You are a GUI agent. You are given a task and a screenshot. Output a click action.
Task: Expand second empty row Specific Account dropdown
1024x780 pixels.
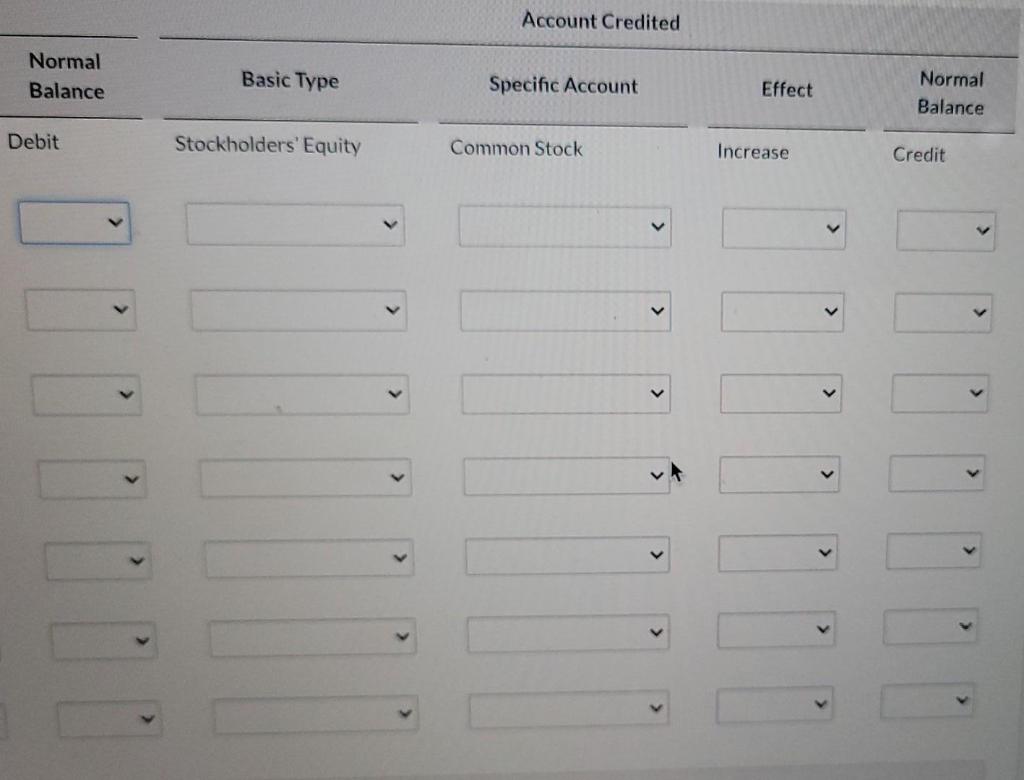click(565, 312)
